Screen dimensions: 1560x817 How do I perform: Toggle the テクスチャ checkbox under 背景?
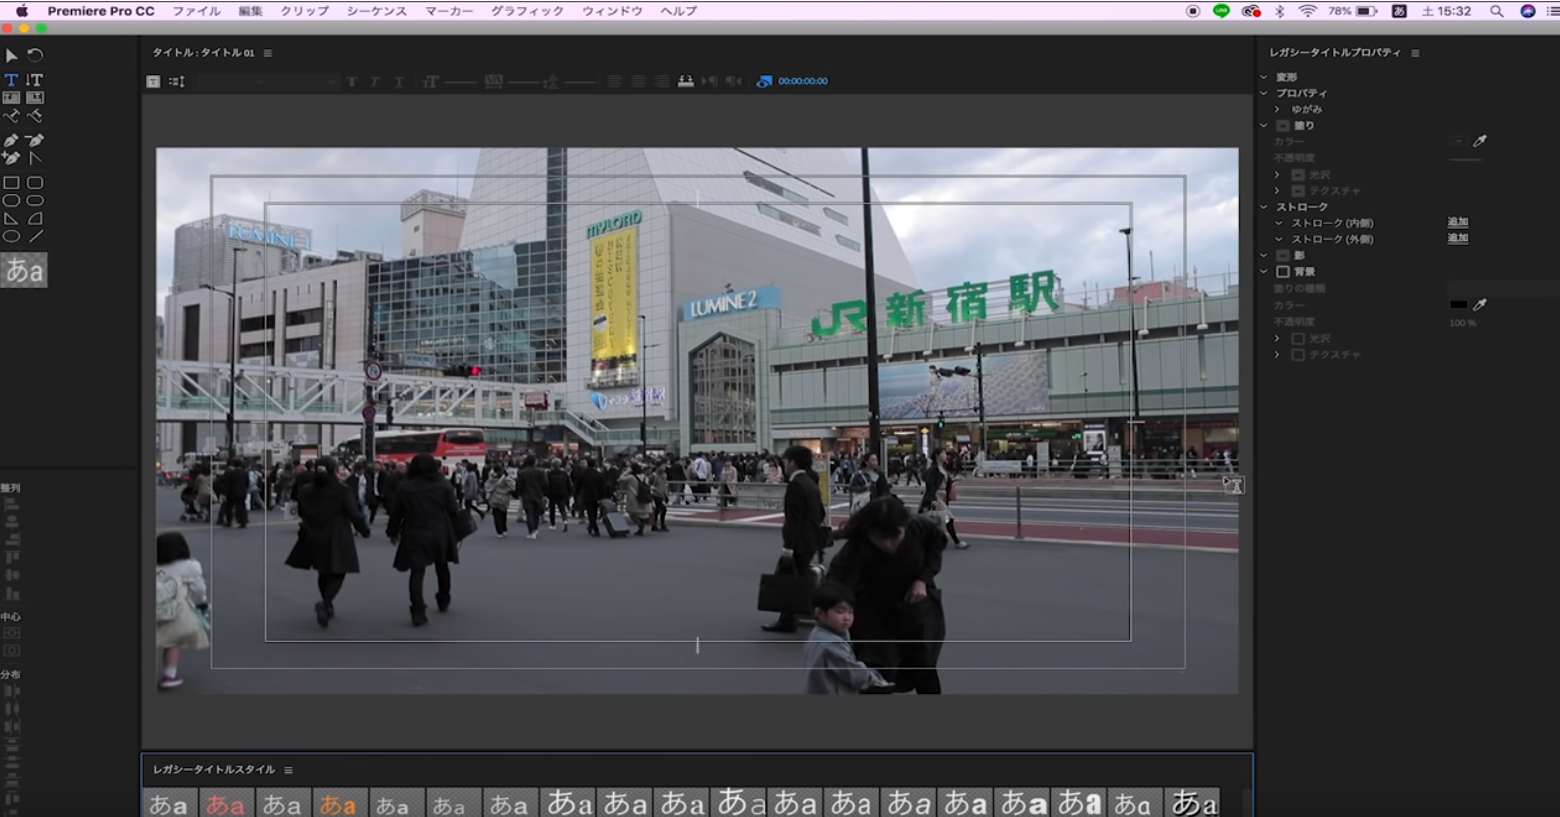point(1298,355)
